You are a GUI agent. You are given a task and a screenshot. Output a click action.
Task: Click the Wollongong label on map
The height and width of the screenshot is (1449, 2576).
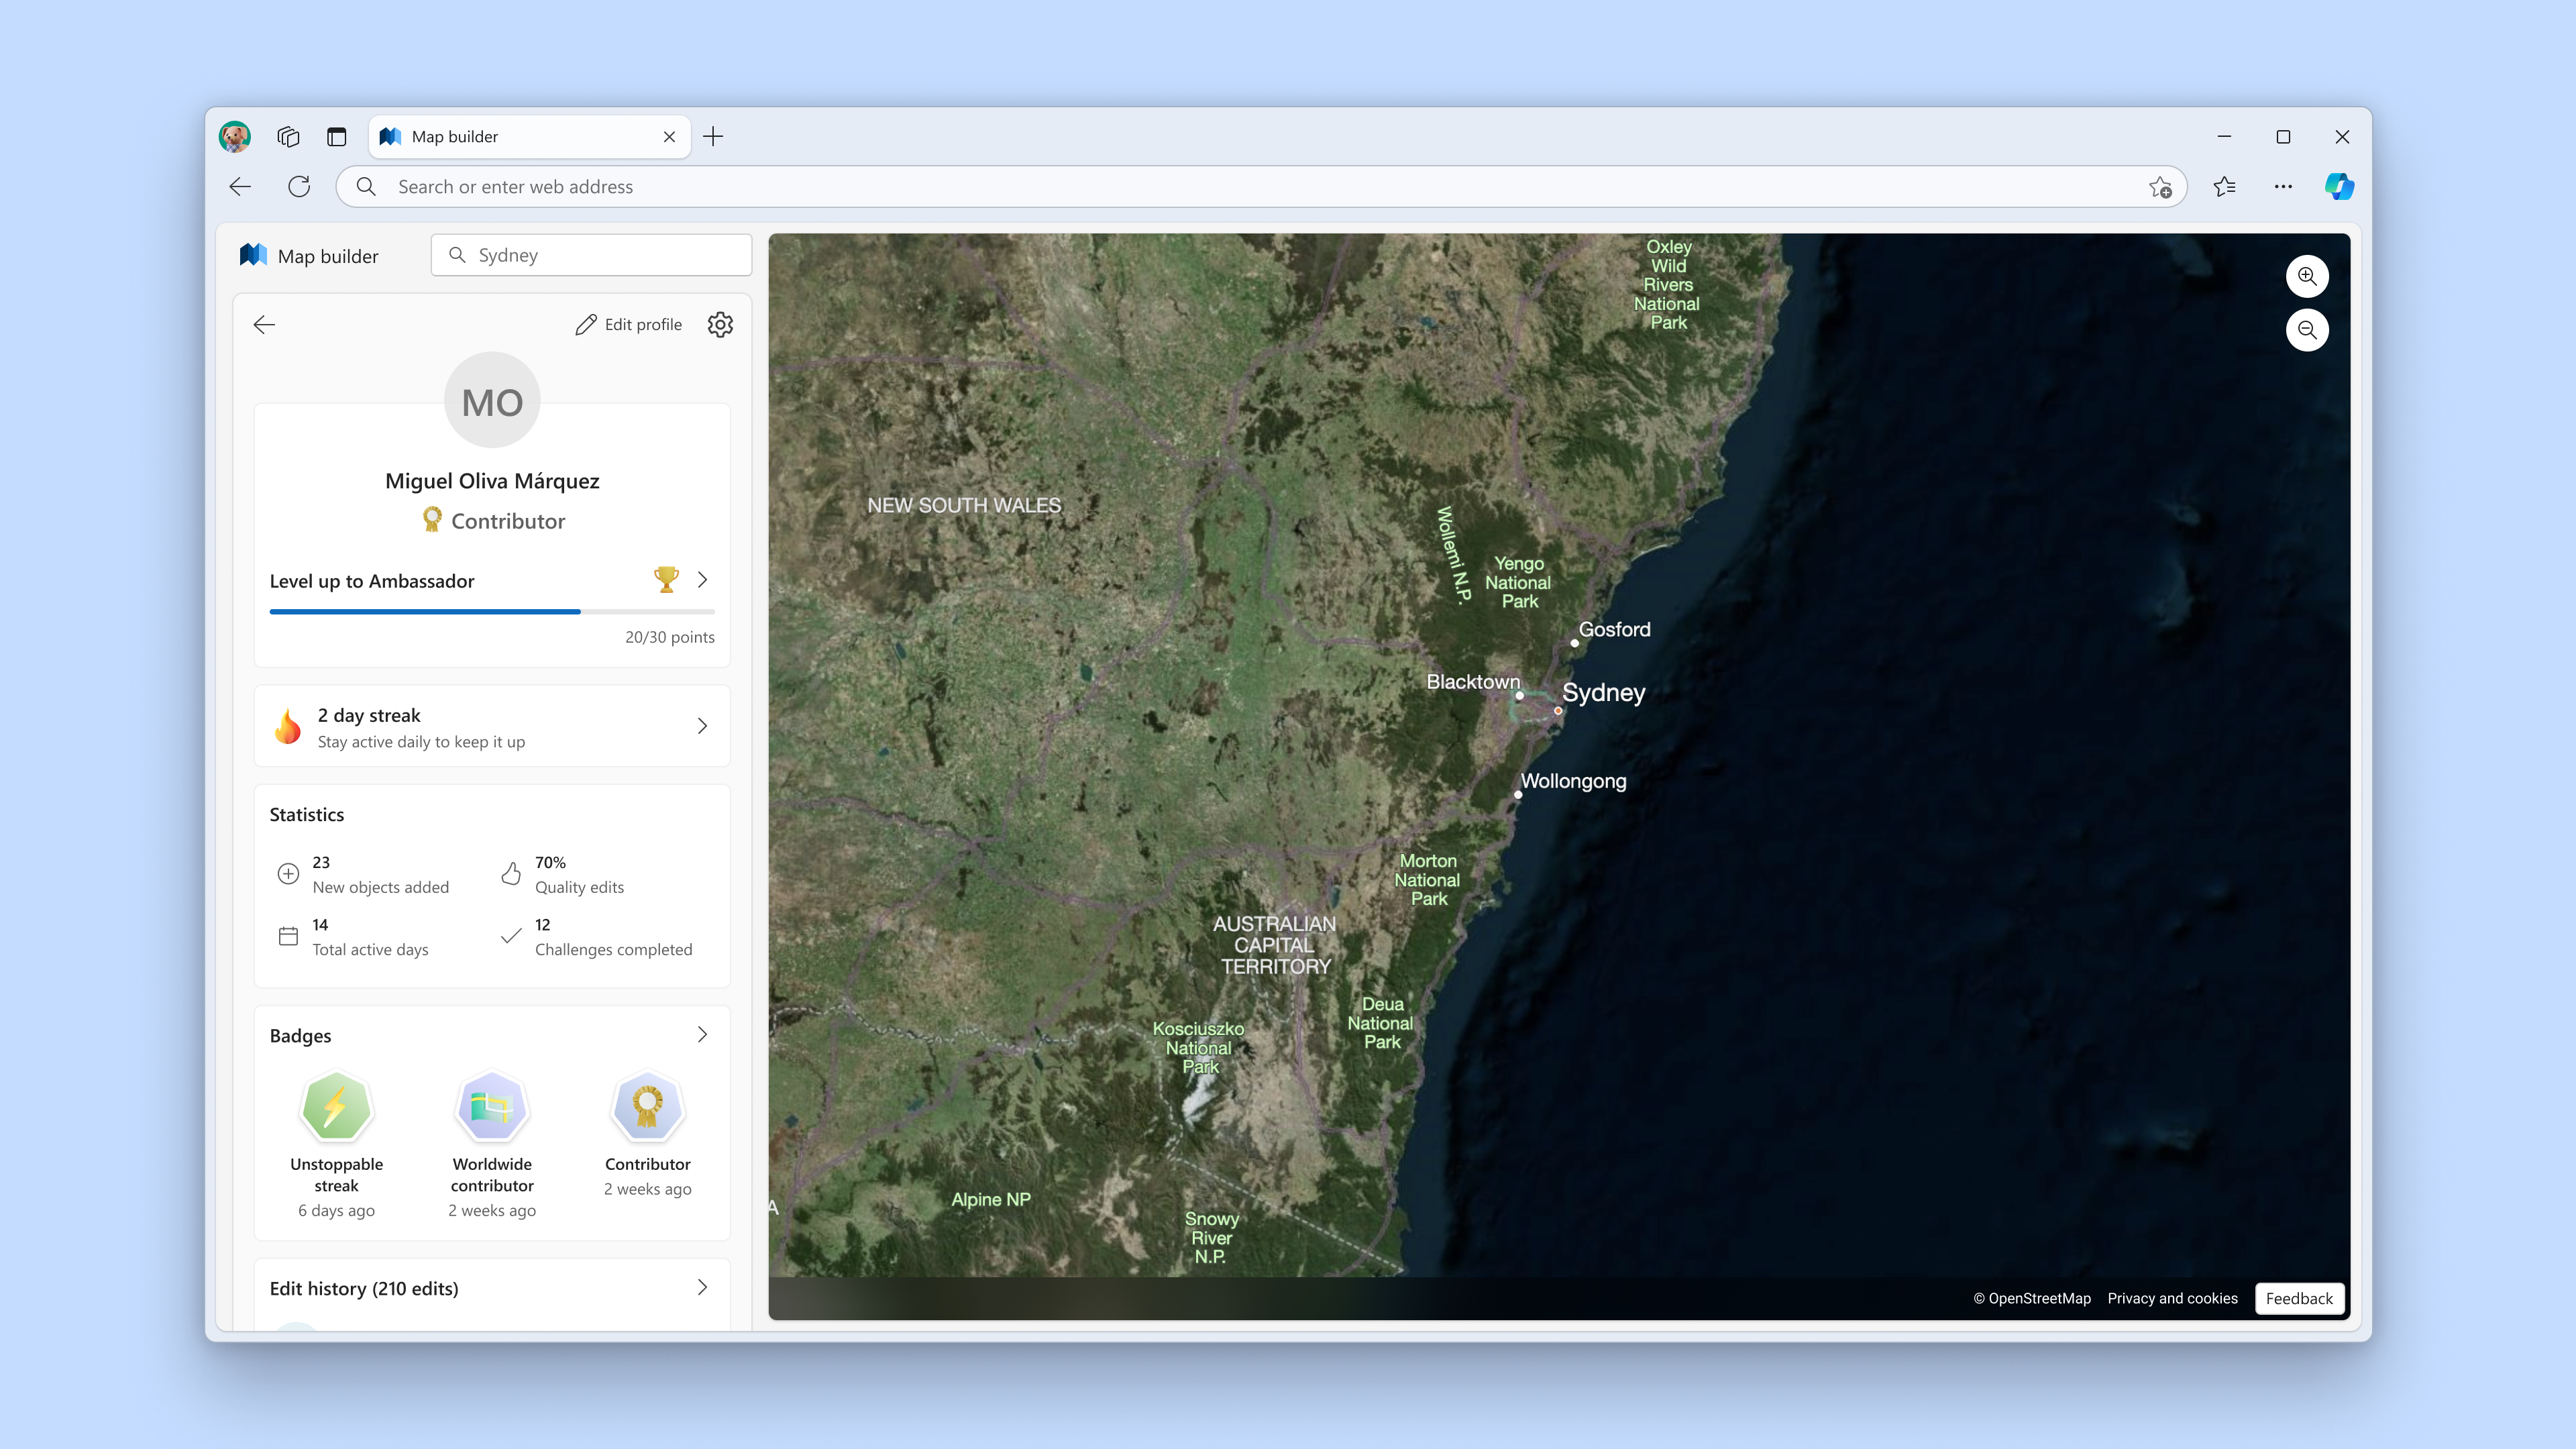coord(1573,781)
